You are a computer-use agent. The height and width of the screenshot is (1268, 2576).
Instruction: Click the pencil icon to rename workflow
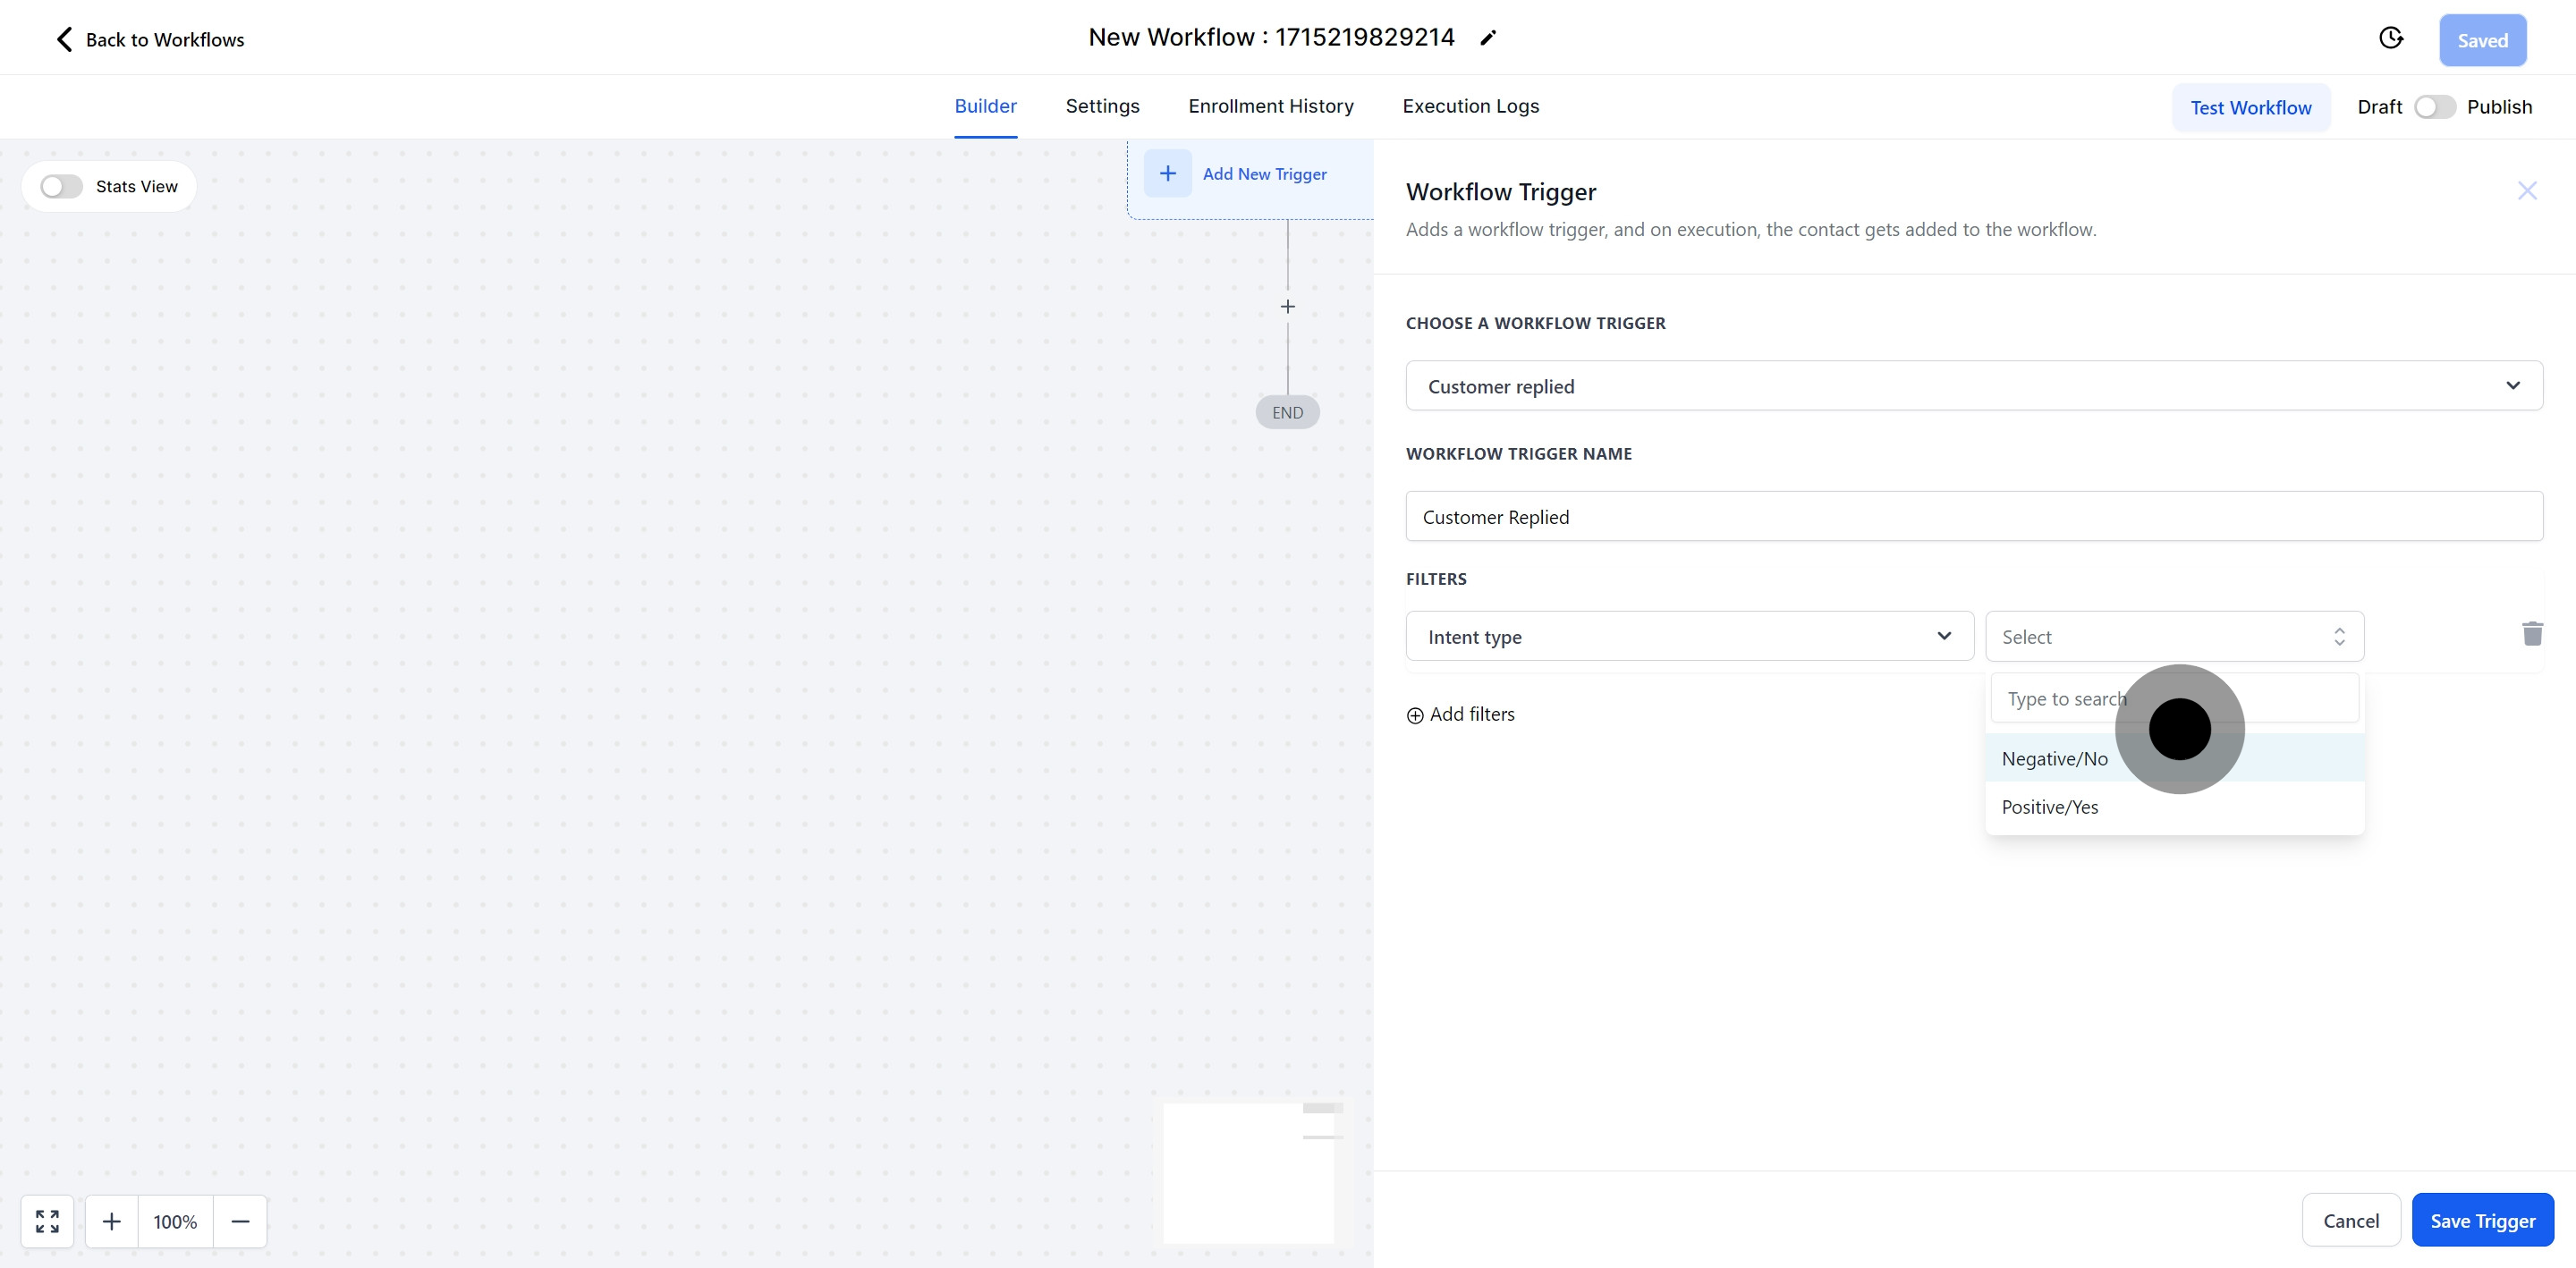pos(1488,38)
